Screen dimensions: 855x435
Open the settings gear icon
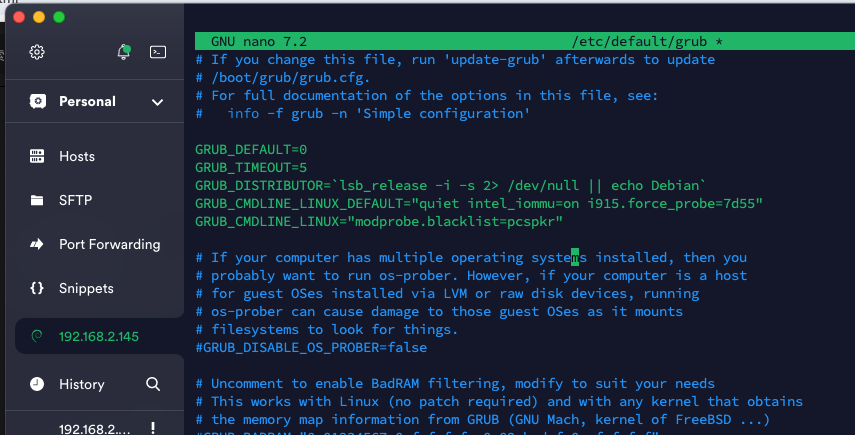pyautogui.click(x=37, y=52)
